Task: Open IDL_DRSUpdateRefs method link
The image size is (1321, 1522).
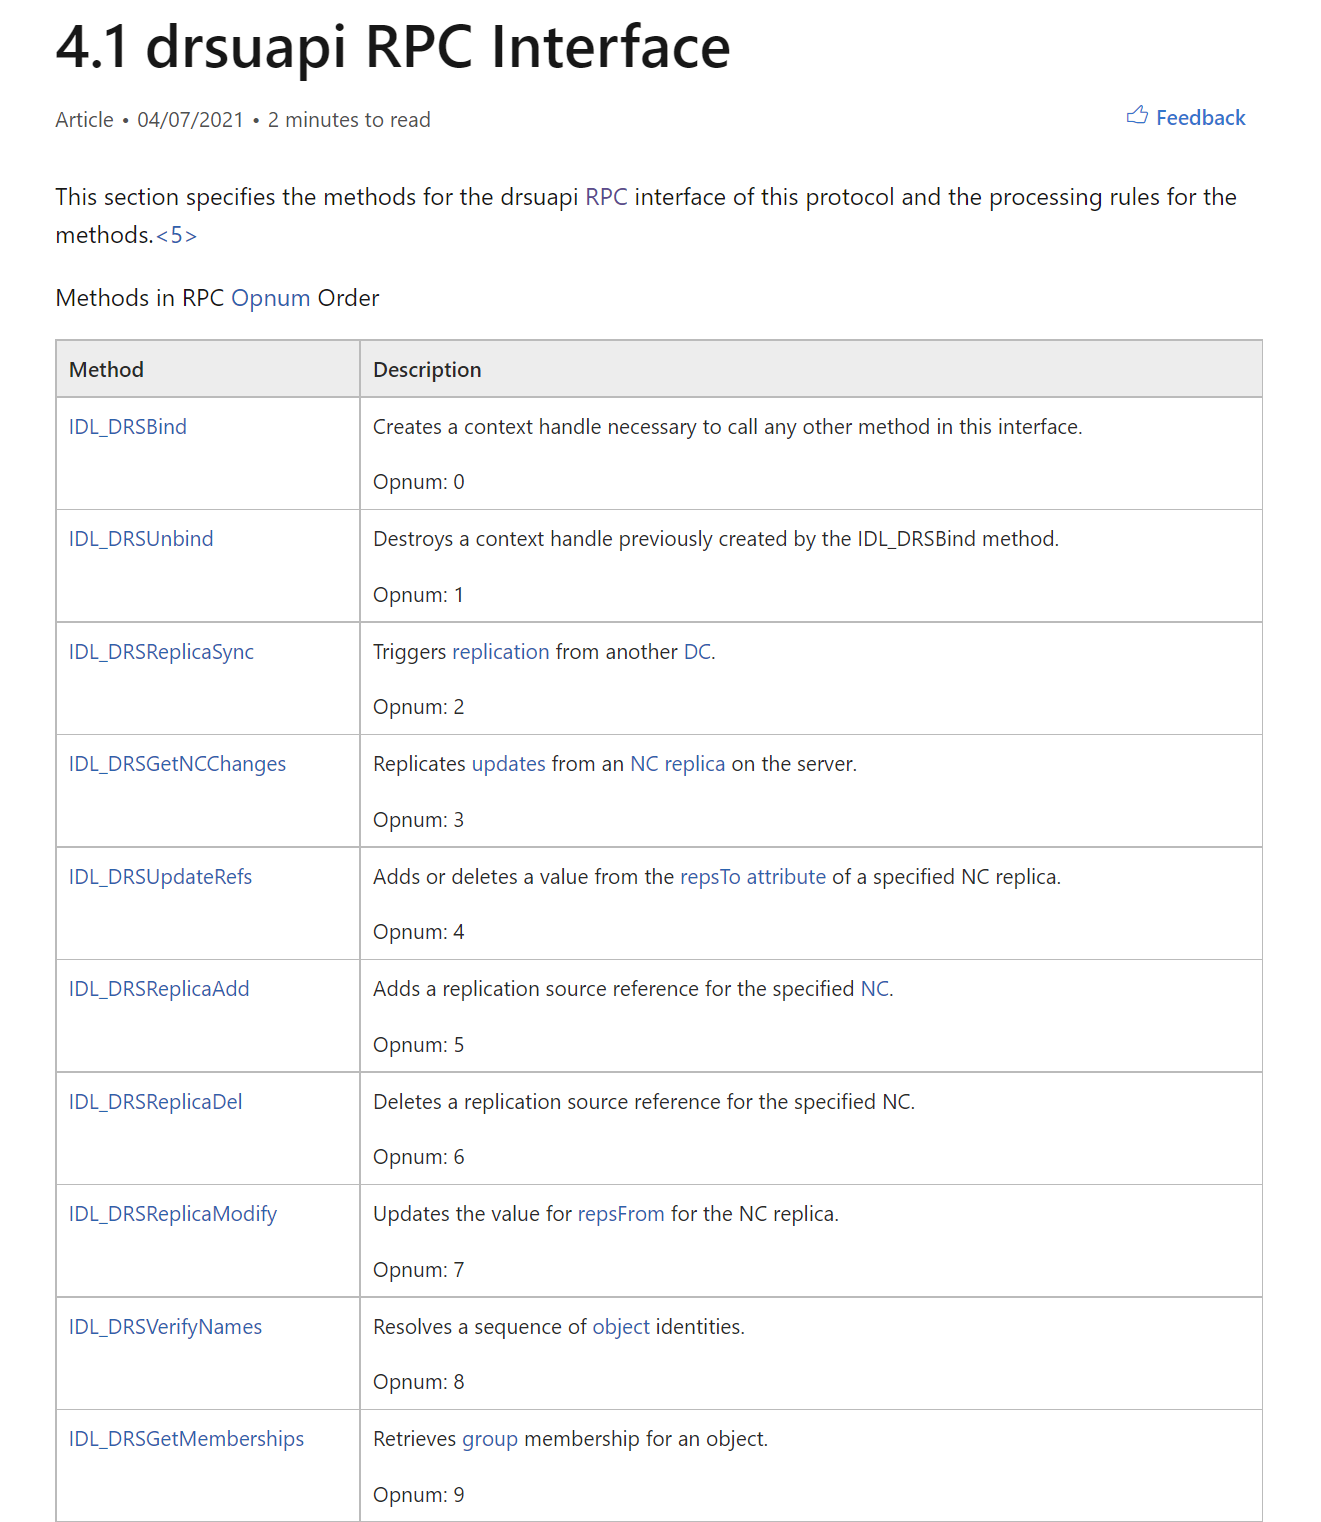Action: point(160,877)
